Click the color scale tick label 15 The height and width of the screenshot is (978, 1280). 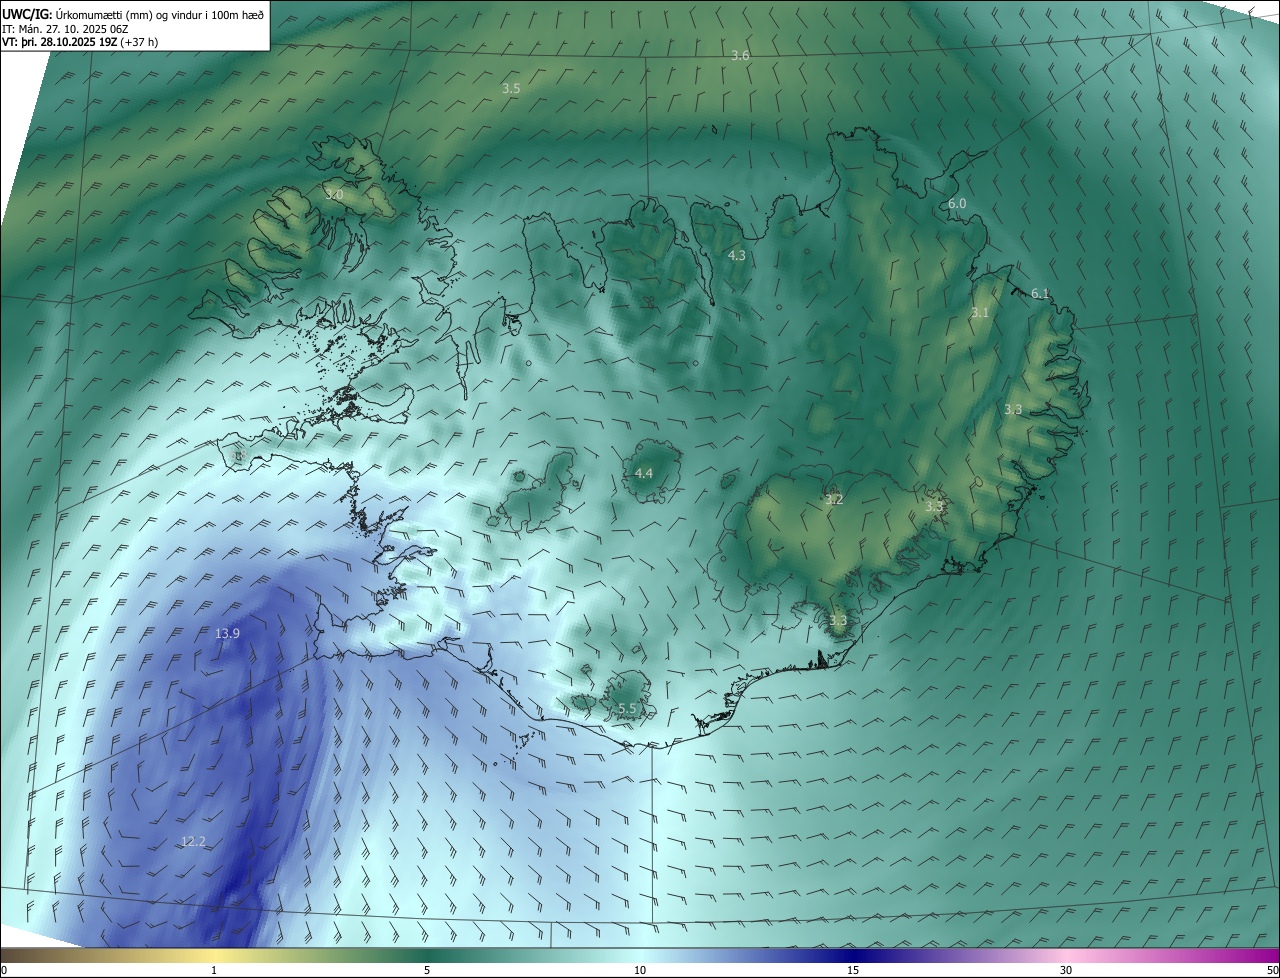[x=853, y=970]
